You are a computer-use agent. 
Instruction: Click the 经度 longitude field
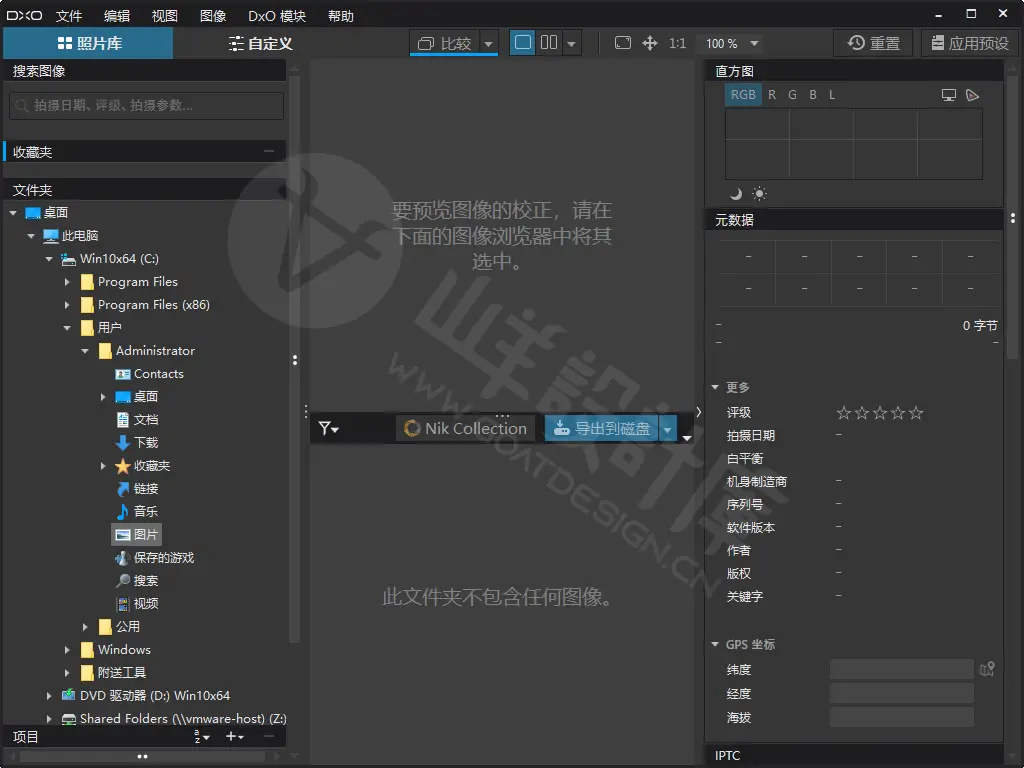[x=901, y=694]
